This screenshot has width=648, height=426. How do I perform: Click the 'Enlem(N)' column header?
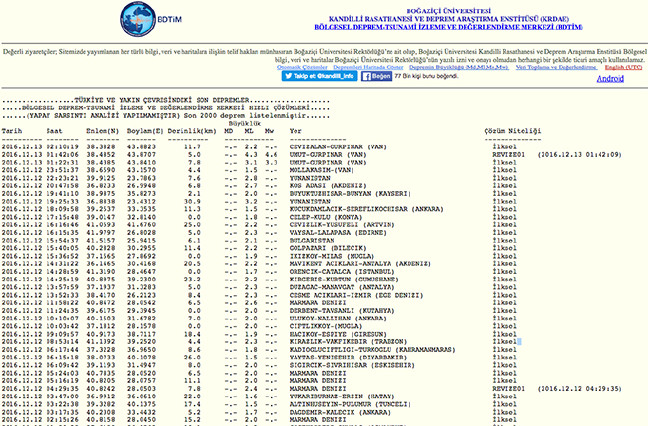pyautogui.click(x=102, y=131)
